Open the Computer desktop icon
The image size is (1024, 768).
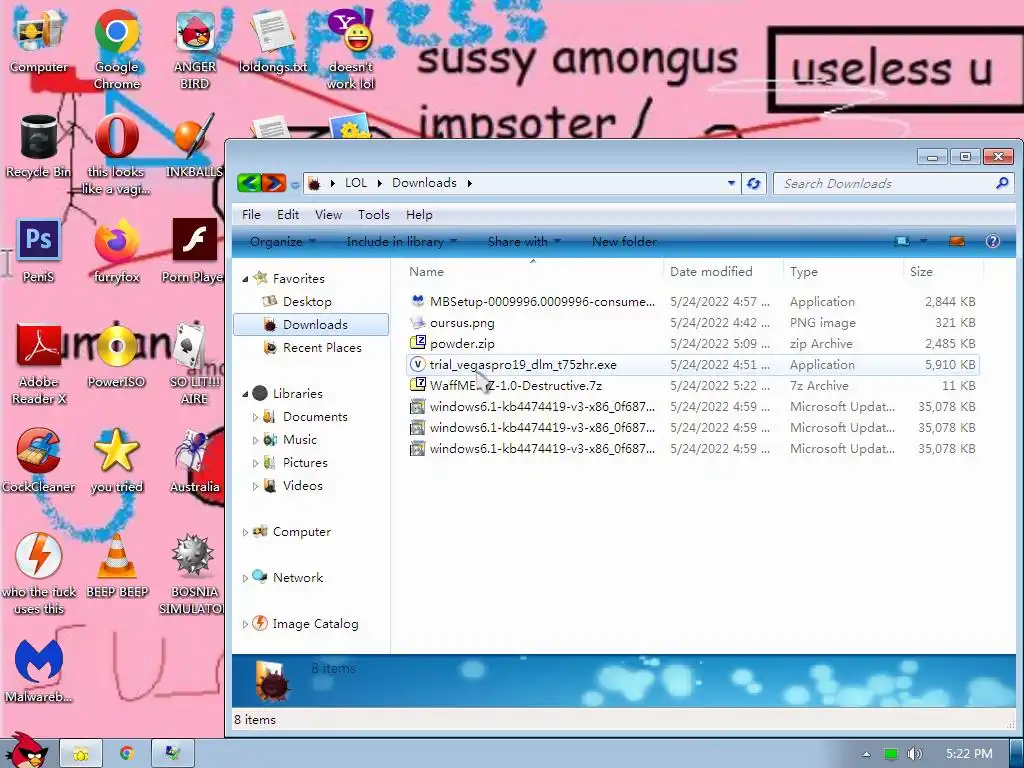pyautogui.click(x=39, y=39)
